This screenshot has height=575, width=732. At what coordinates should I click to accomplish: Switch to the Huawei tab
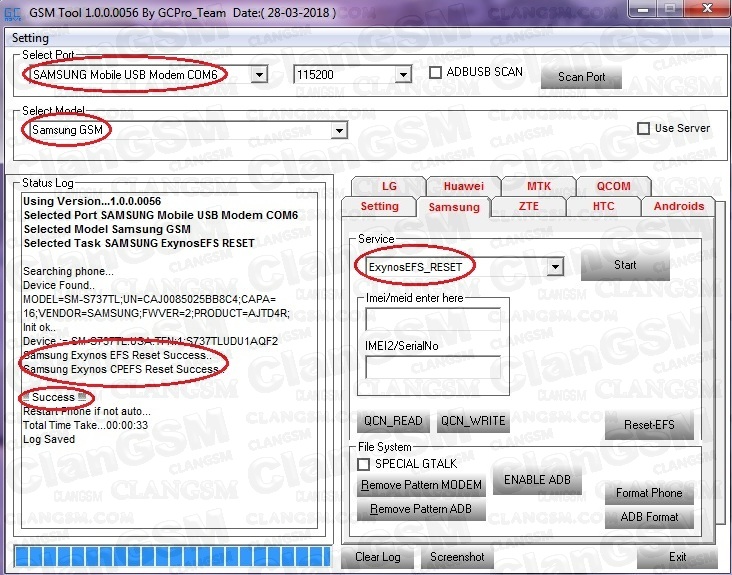[x=464, y=186]
